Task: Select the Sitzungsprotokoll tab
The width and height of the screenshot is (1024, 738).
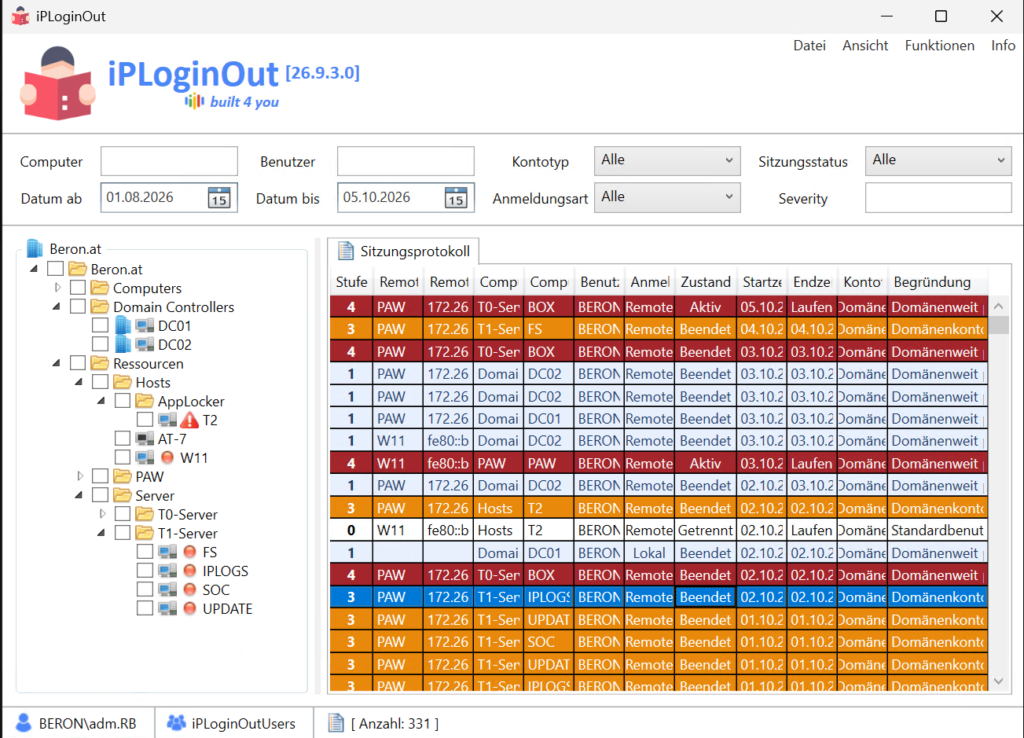Action: click(403, 251)
